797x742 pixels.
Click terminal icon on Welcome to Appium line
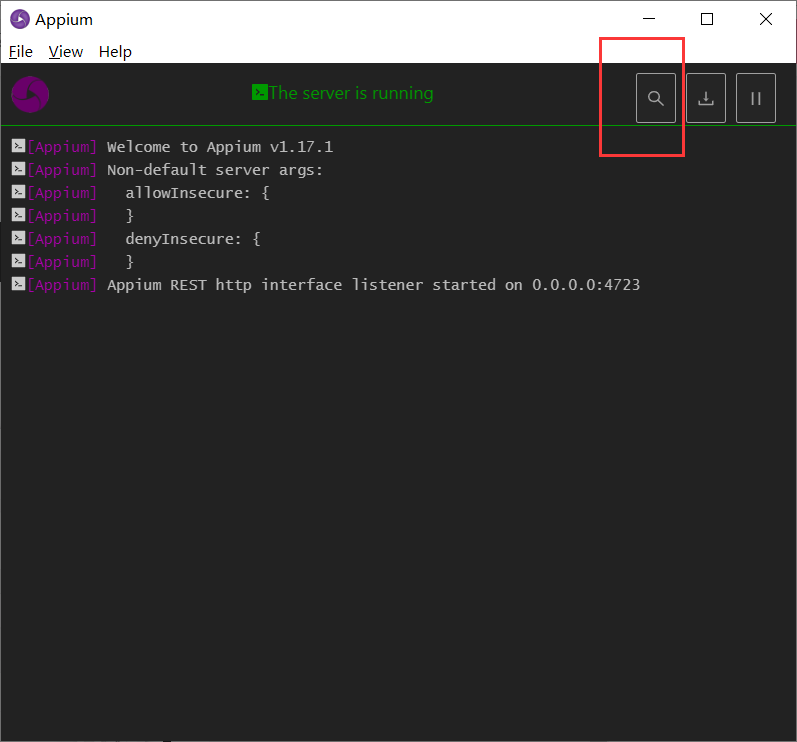click(18, 146)
